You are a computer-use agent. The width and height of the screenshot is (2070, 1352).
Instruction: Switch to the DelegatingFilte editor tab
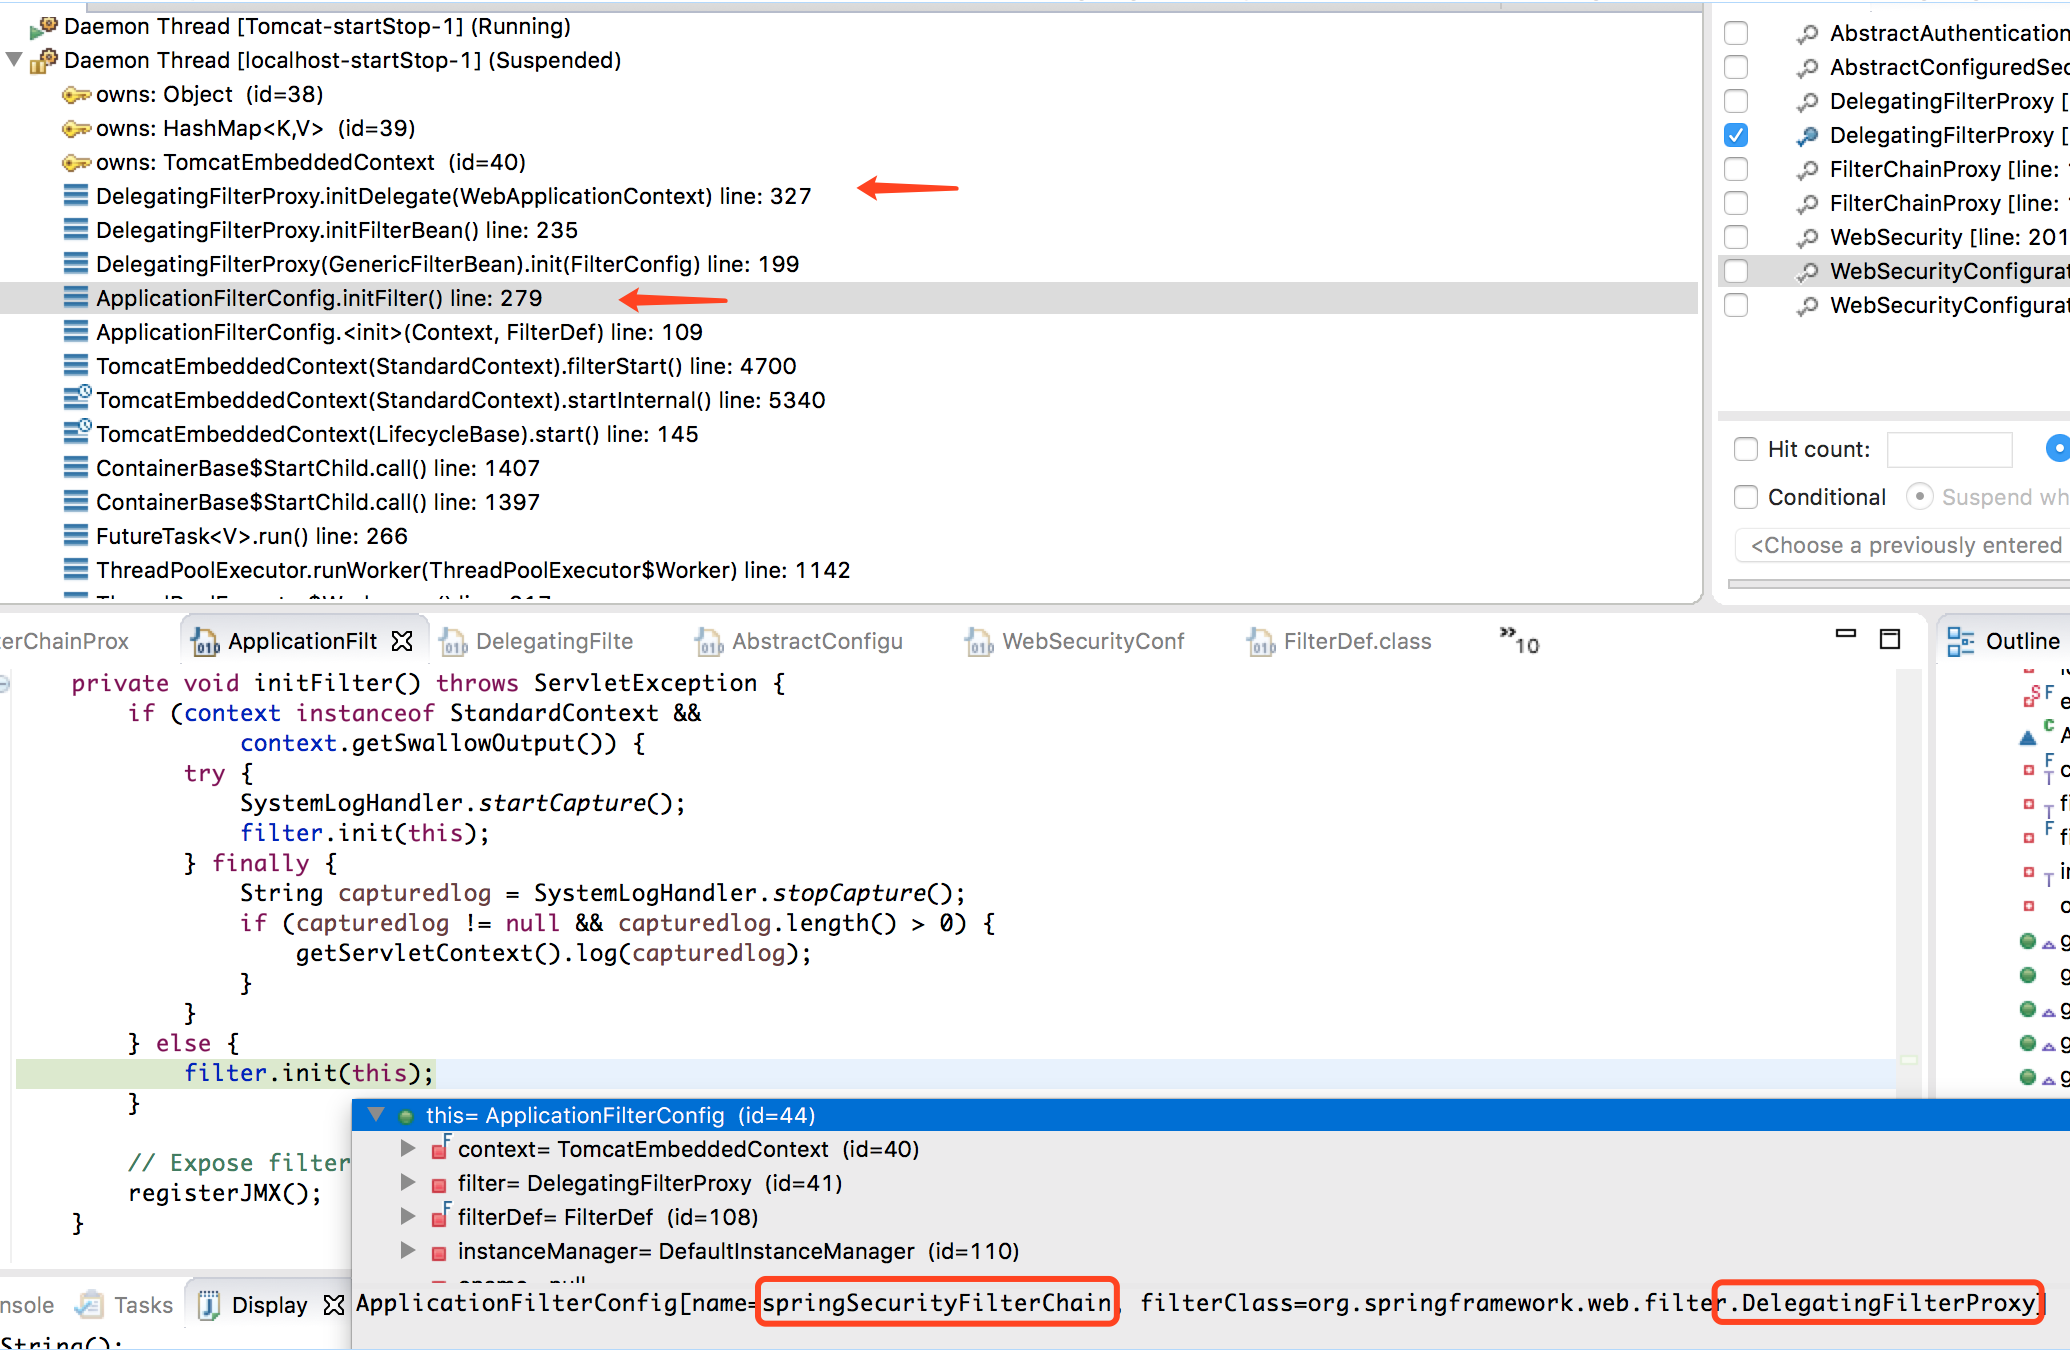[553, 642]
